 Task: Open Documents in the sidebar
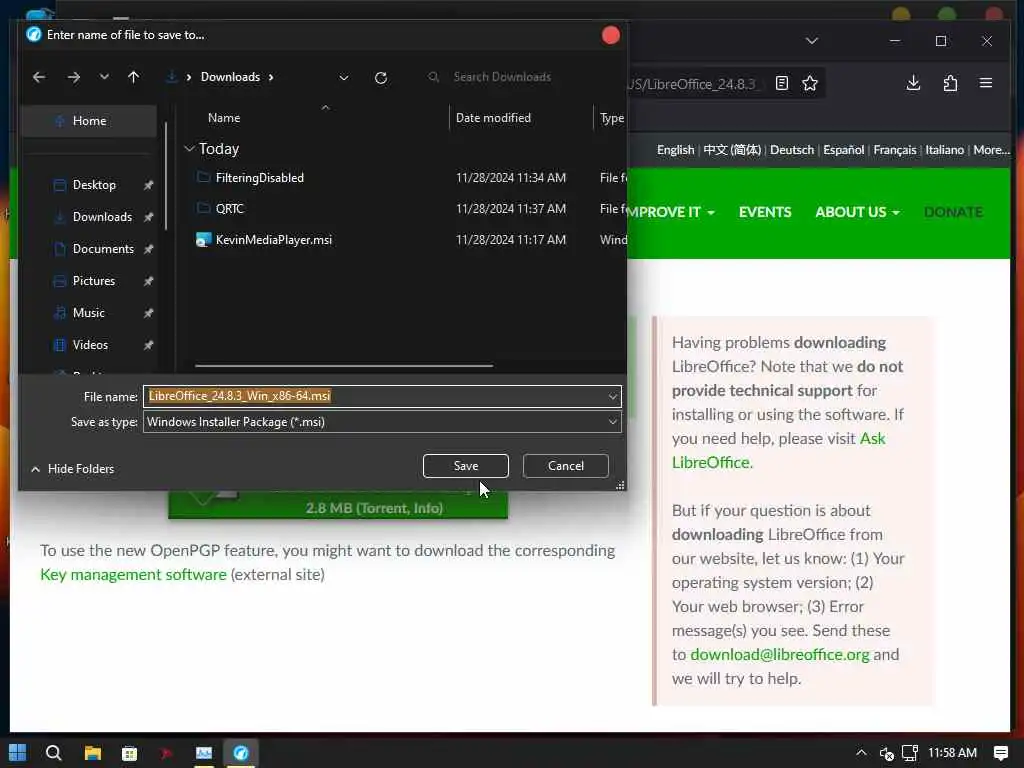103,249
